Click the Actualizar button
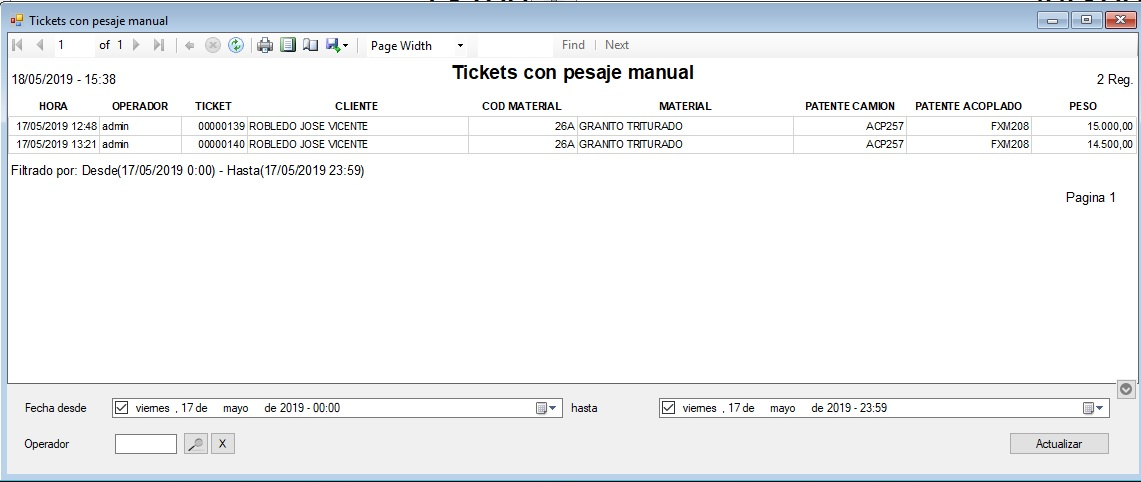Screen dimensions: 1141x482 pyautogui.click(x=1058, y=443)
